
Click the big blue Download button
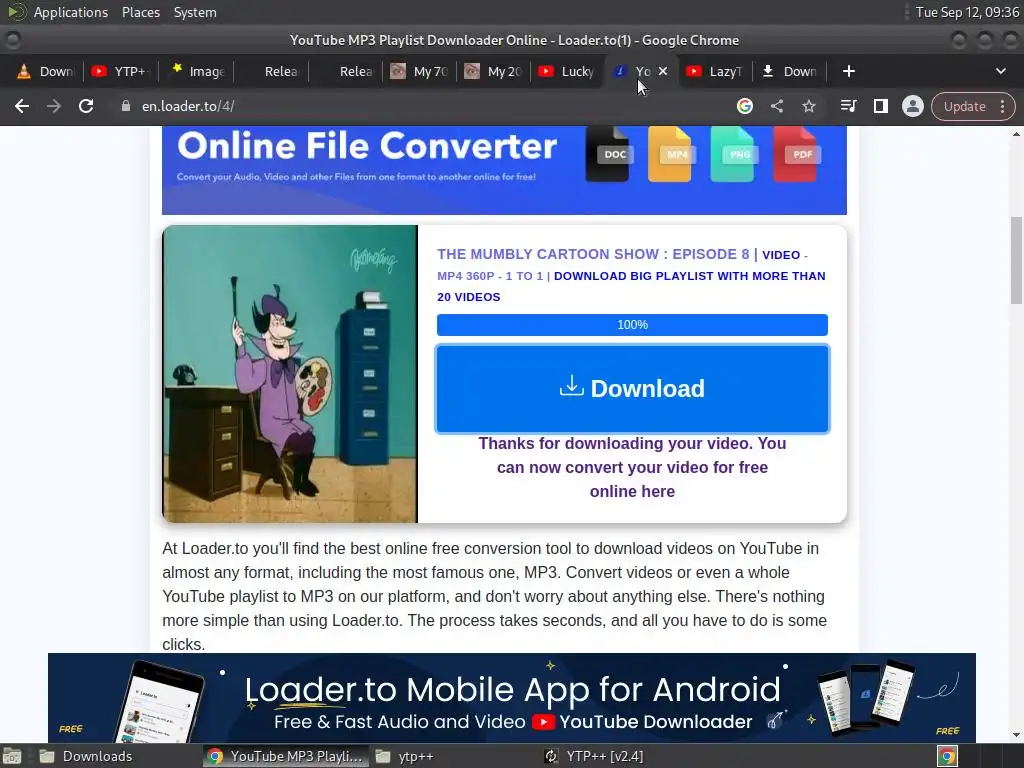[x=632, y=389]
